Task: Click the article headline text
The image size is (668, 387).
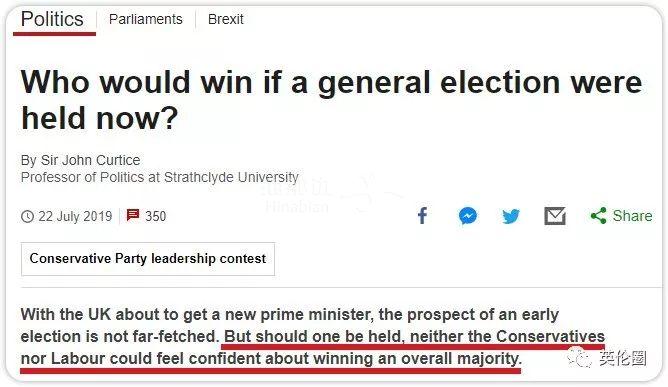Action: 331,100
